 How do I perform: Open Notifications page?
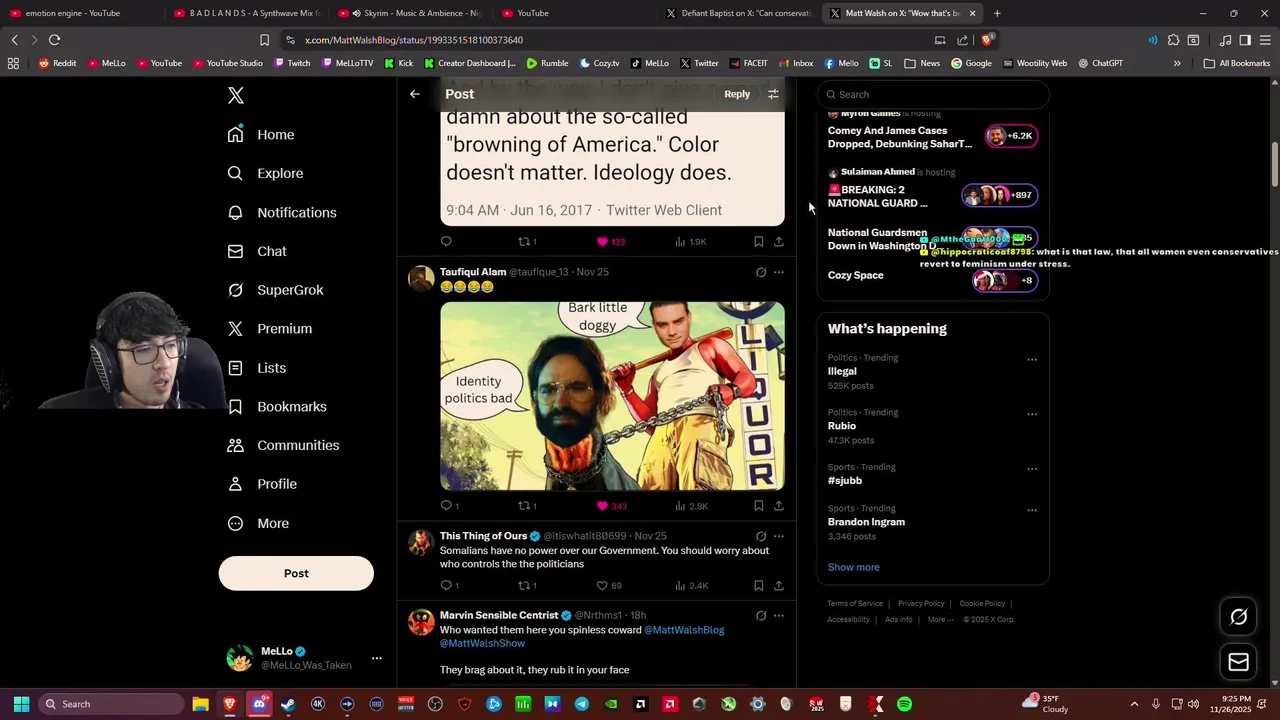[x=282, y=213]
